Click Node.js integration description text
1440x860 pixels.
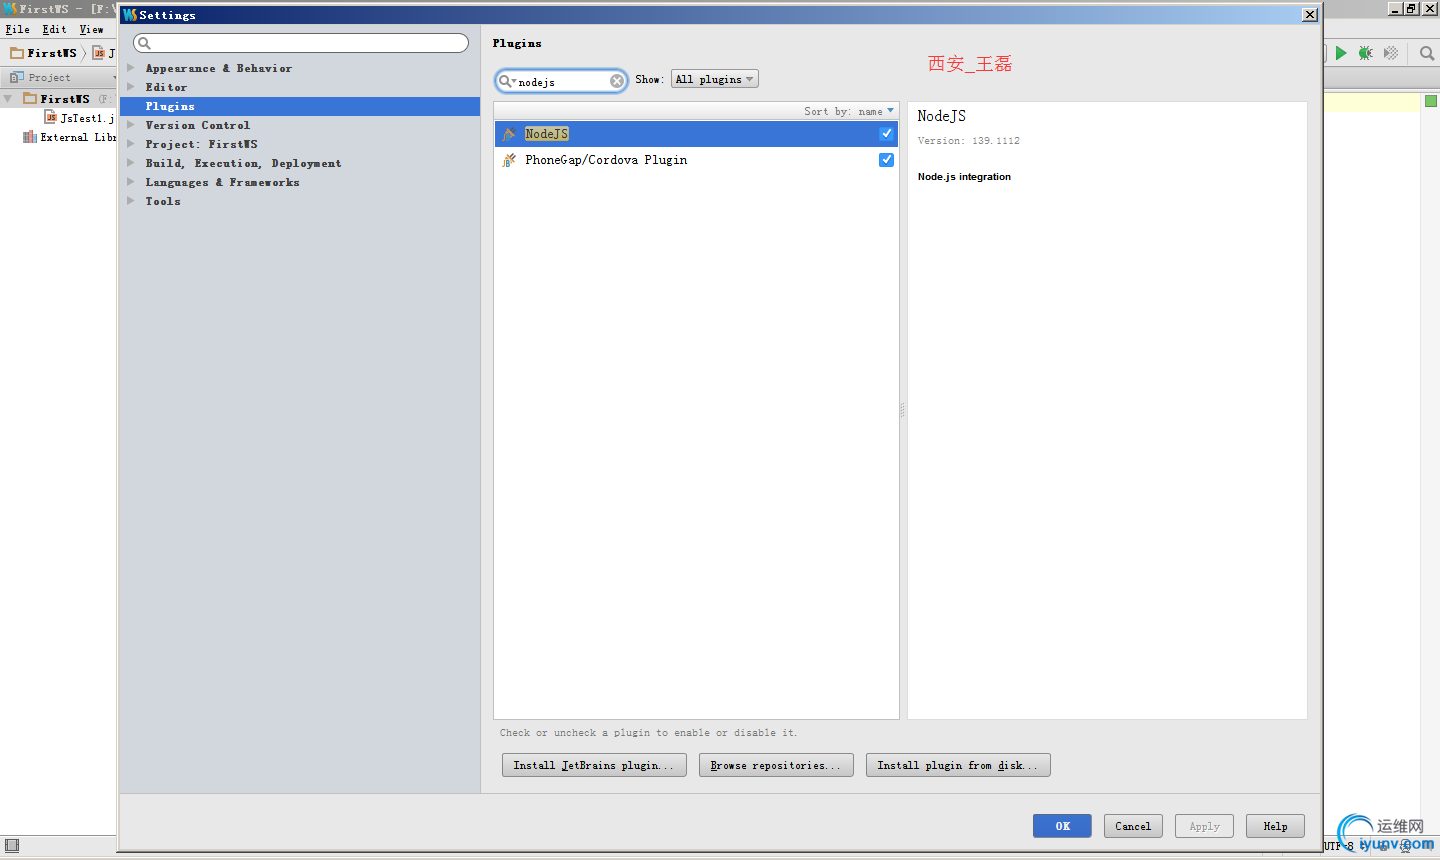tap(964, 177)
